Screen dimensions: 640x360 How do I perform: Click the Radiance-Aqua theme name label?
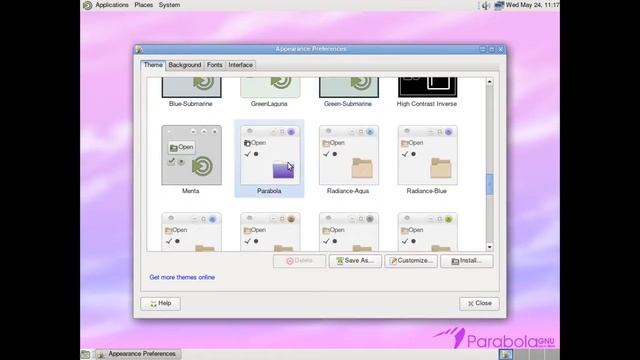pyautogui.click(x=348, y=191)
